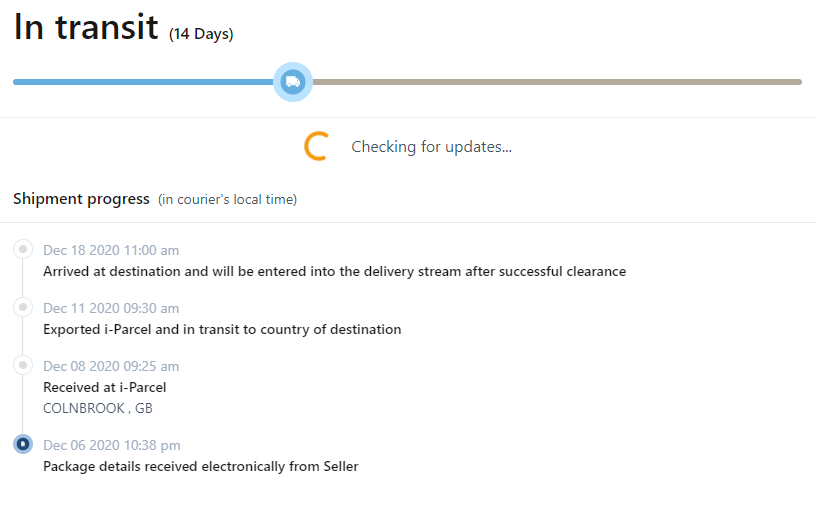Click the 'Dec 11 2020 09:30 am' timestamp
Viewport: 816px width, 518px height.
[111, 308]
